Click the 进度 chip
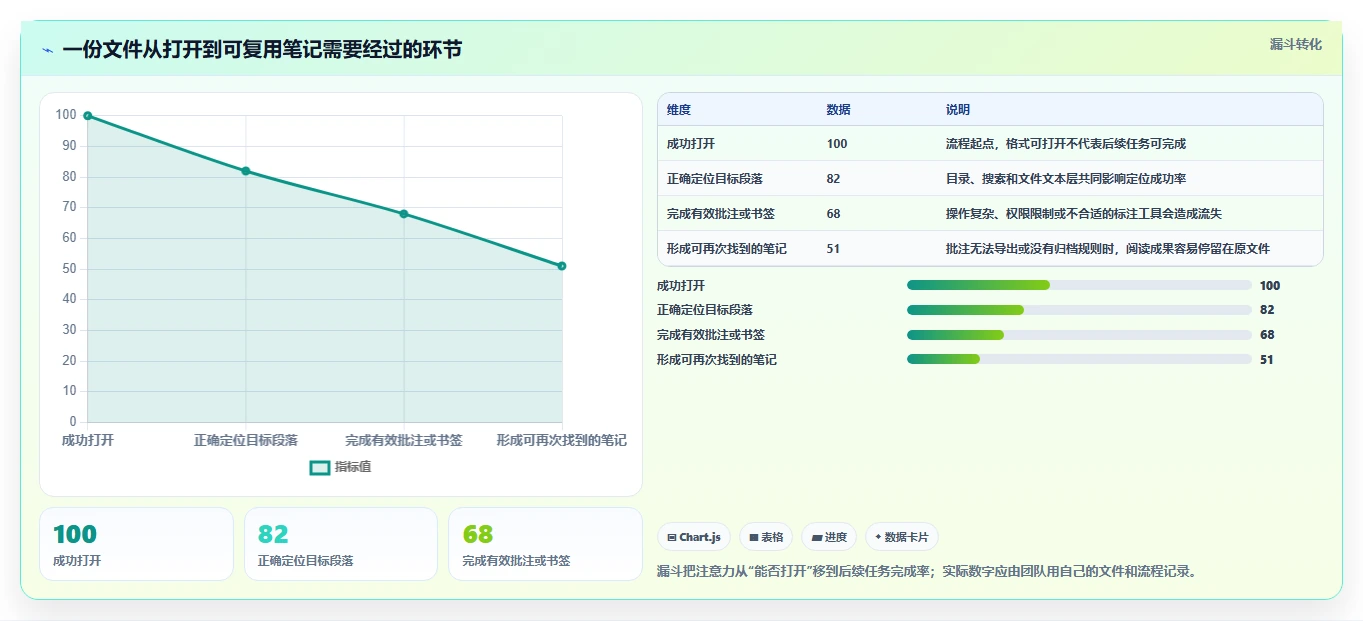The width and height of the screenshot is (1363, 621). coord(829,537)
